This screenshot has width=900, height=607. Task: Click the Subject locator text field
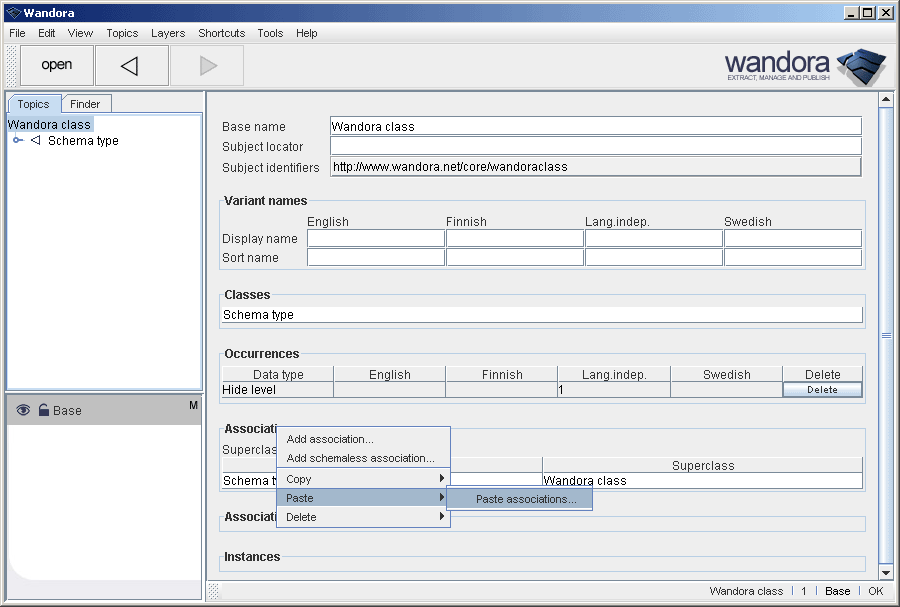pos(595,146)
